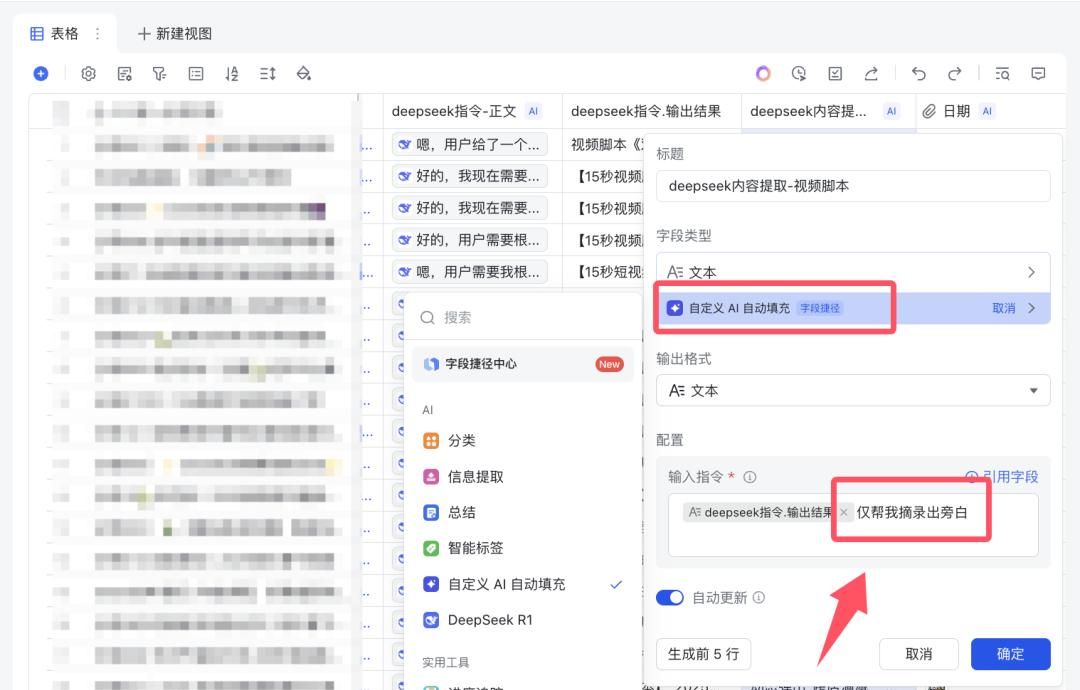The width and height of the screenshot is (1080, 690).
Task: Open field settings gear icon in toolbar
Action: [x=88, y=74]
